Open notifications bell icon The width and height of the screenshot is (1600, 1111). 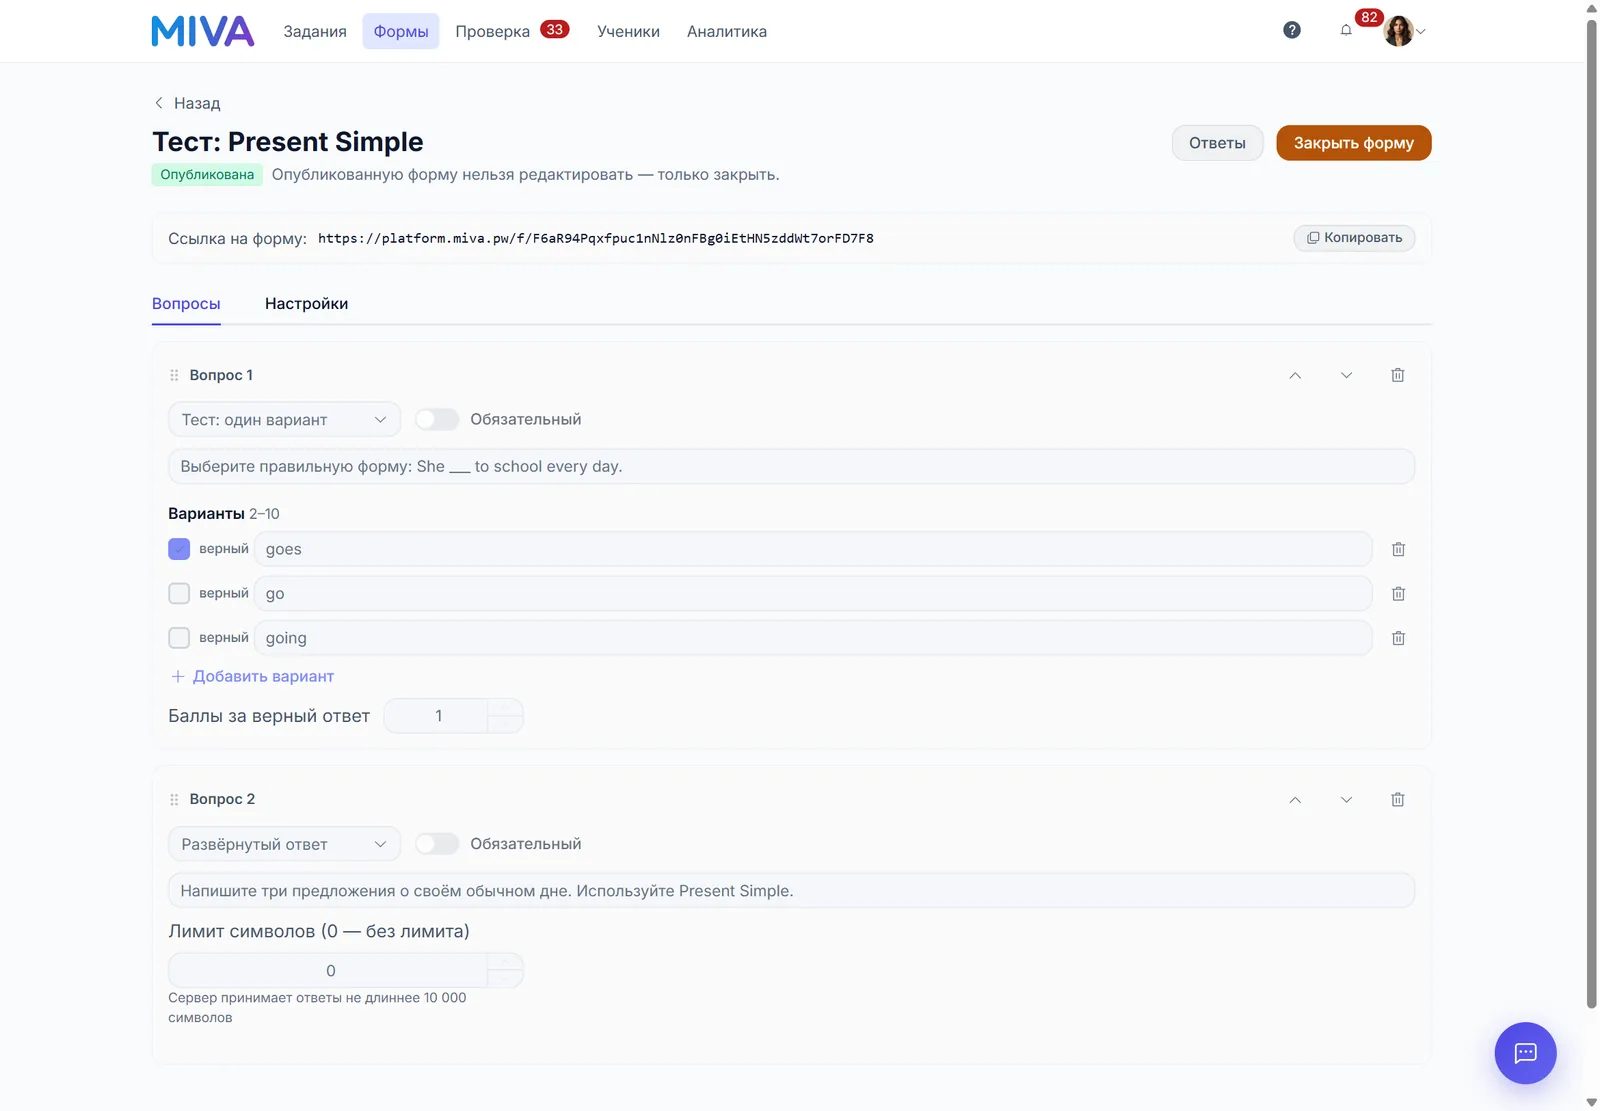1346,30
